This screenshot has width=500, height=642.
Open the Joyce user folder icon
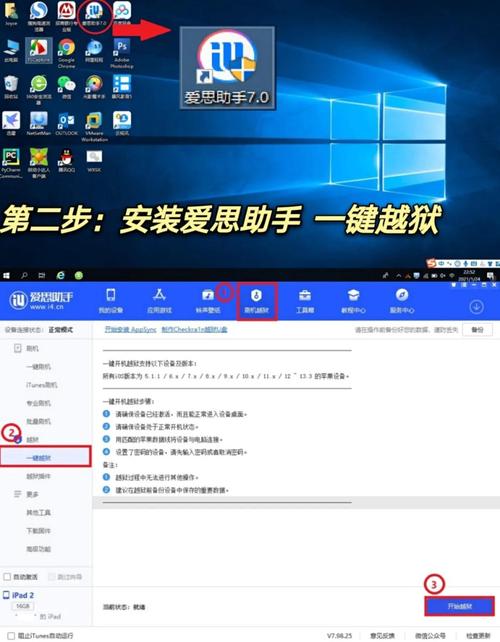pos(11,14)
